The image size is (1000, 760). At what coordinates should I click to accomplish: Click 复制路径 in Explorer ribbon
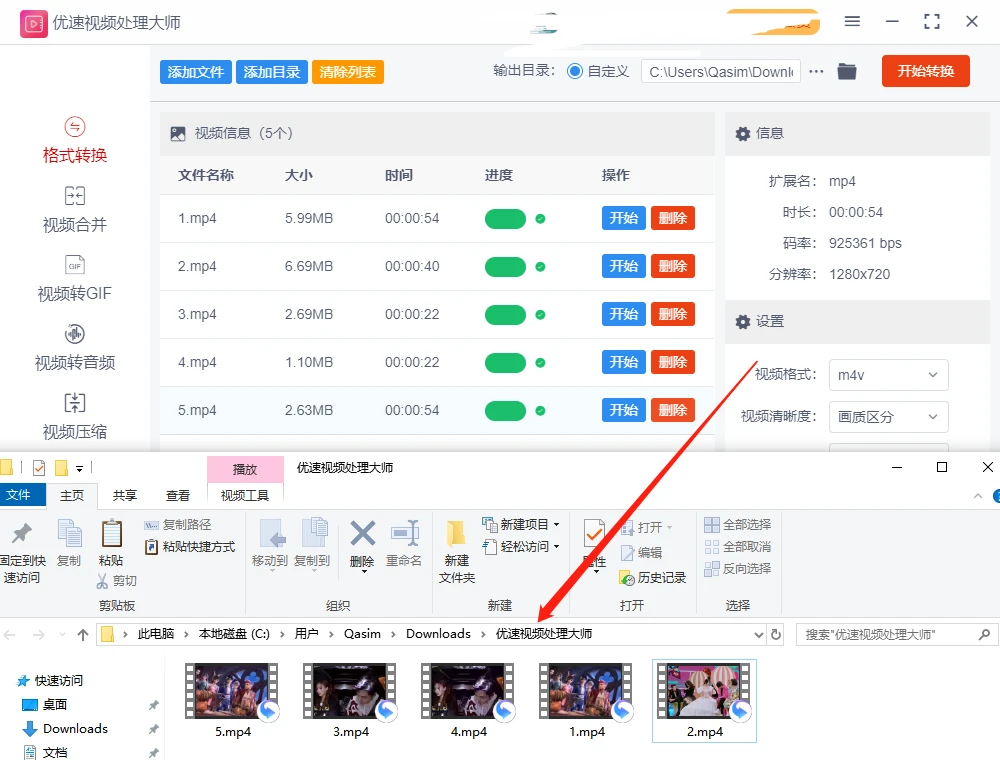178,525
